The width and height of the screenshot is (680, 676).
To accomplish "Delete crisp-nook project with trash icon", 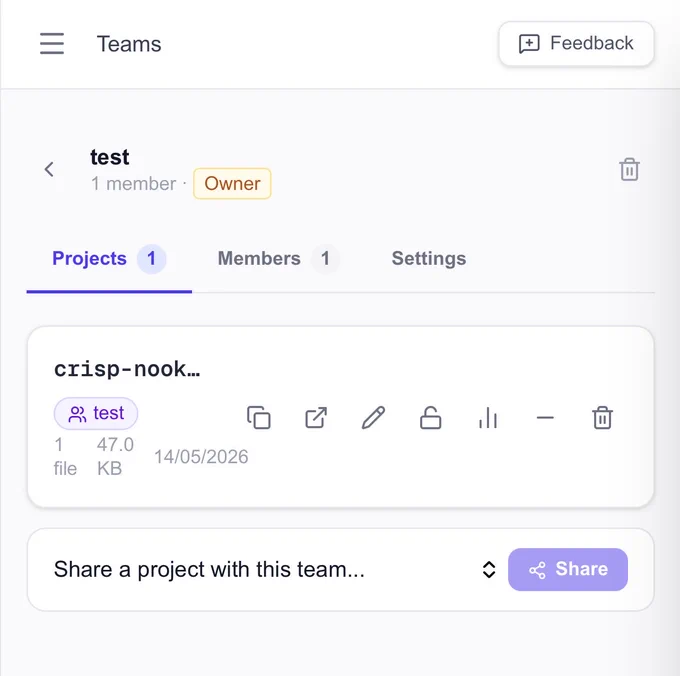I will tap(602, 418).
